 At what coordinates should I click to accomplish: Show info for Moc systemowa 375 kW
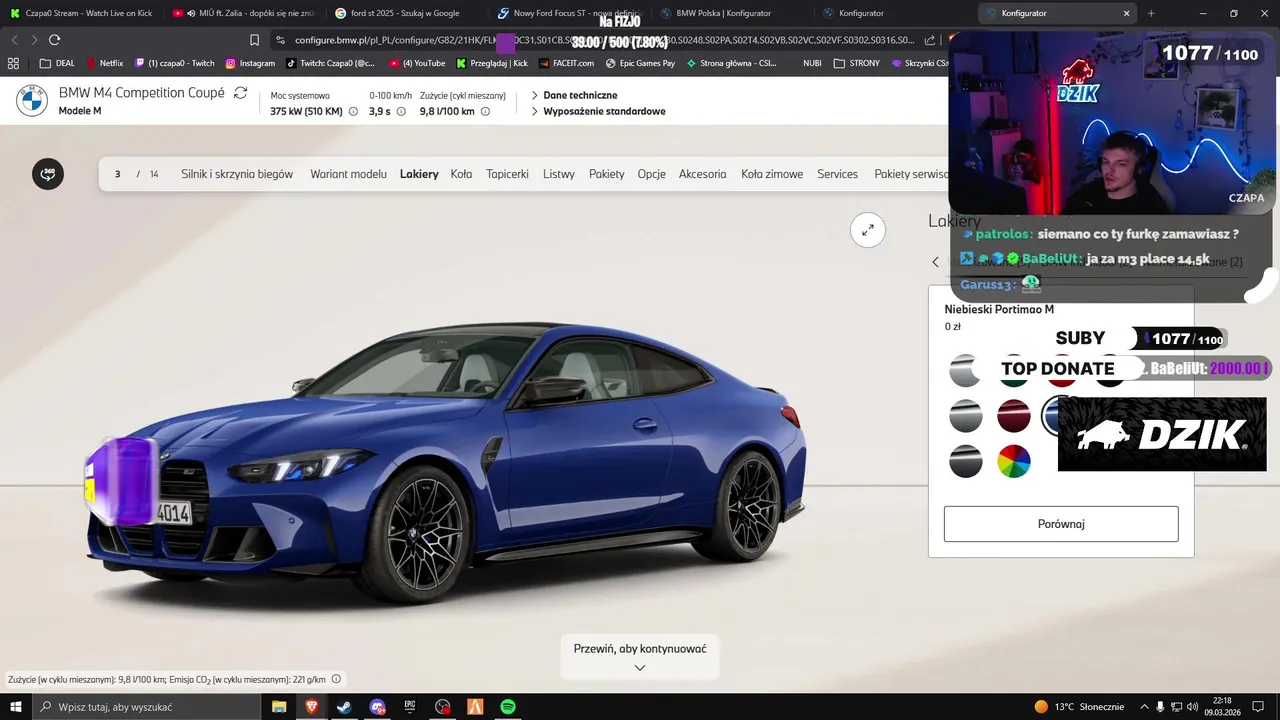[x=353, y=112]
